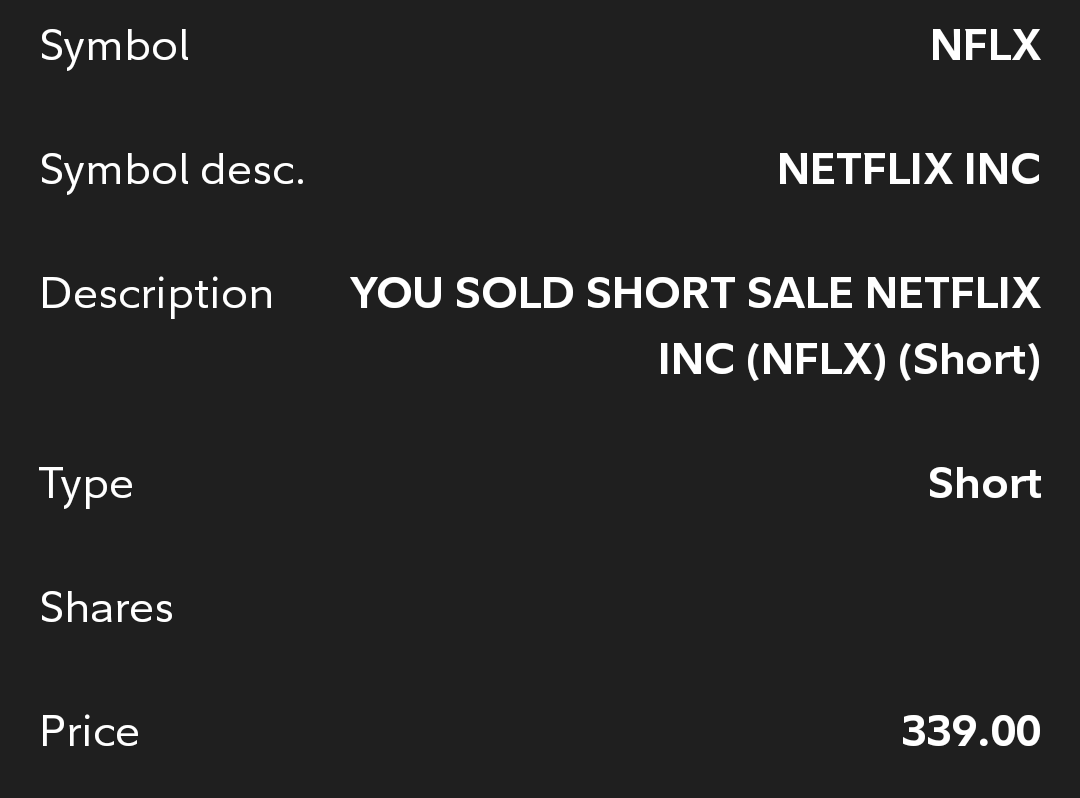Image resolution: width=1080 pixels, height=798 pixels.
Task: Click the Description field label
Action: [x=156, y=294]
